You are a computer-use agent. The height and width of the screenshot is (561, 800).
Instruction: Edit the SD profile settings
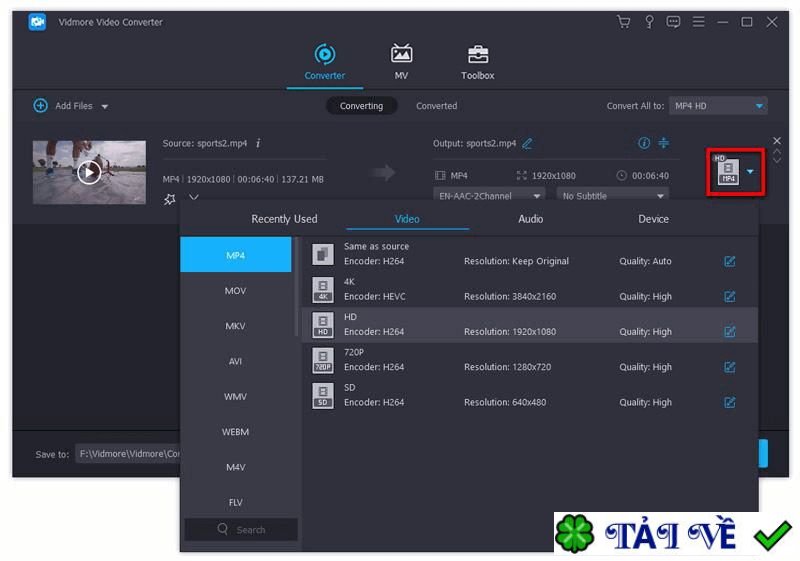[730, 402]
